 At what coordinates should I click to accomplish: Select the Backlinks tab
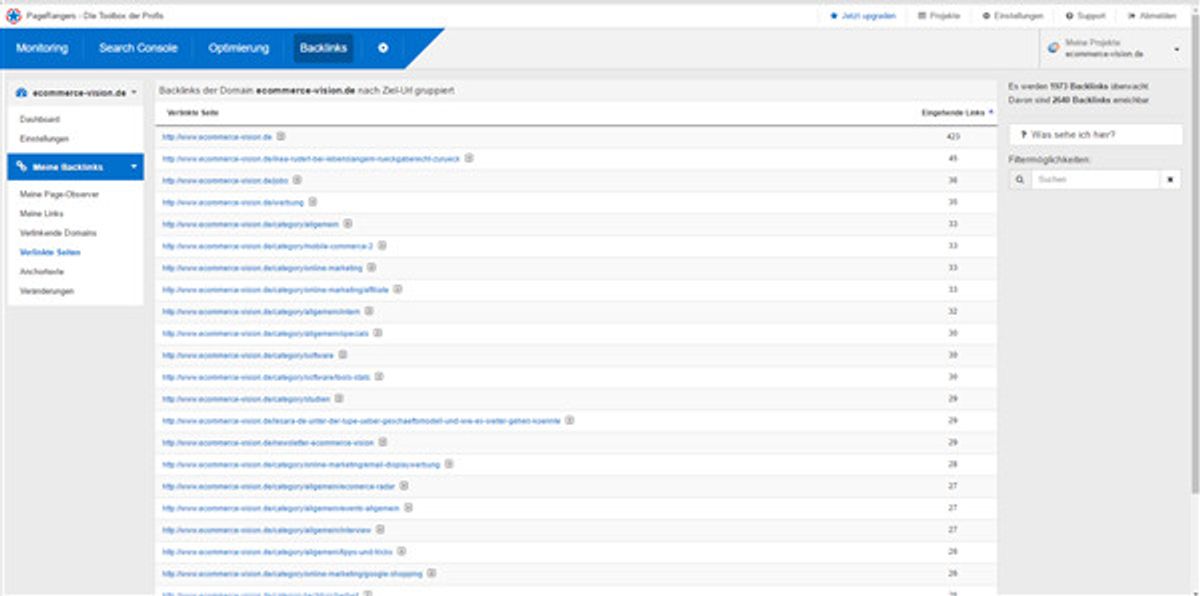coord(323,48)
